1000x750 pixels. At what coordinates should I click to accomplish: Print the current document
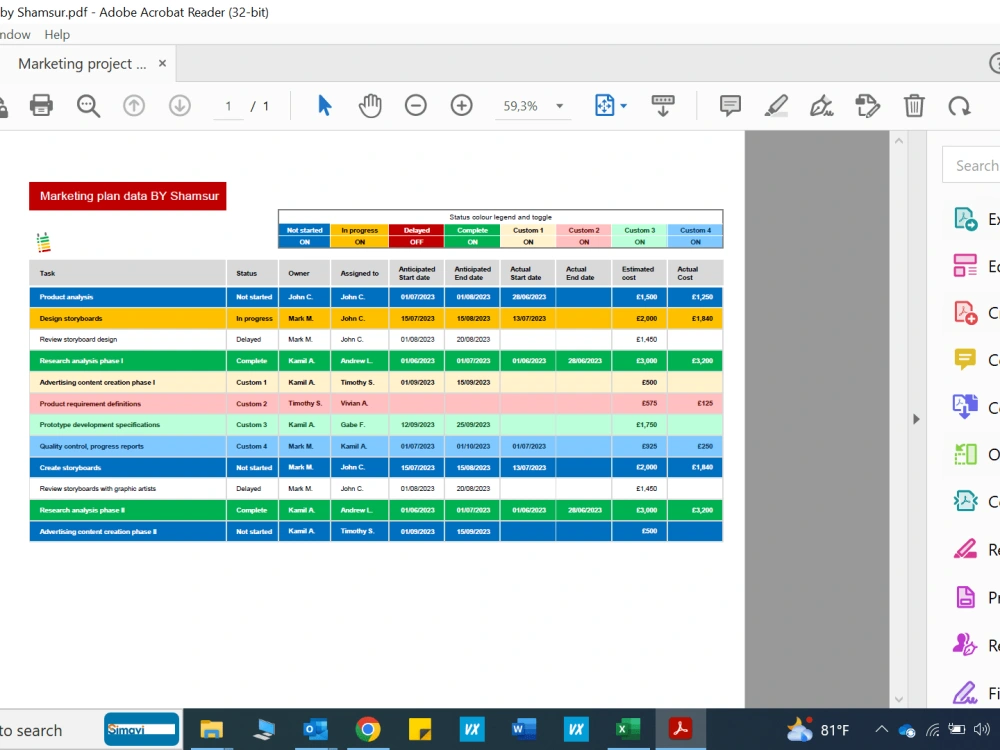coord(41,105)
